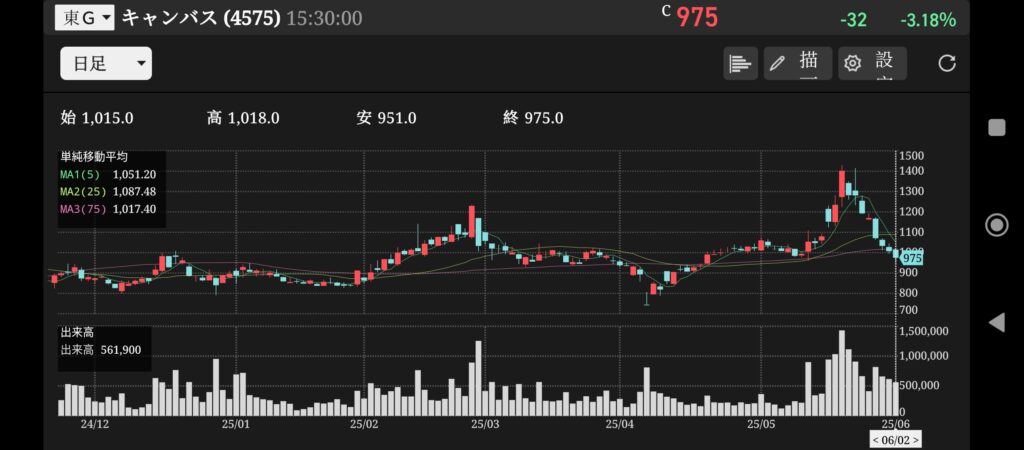The height and width of the screenshot is (450, 1024).
Task: Click the MA2(25) 1,087.48 legend entry
Action: click(108, 191)
